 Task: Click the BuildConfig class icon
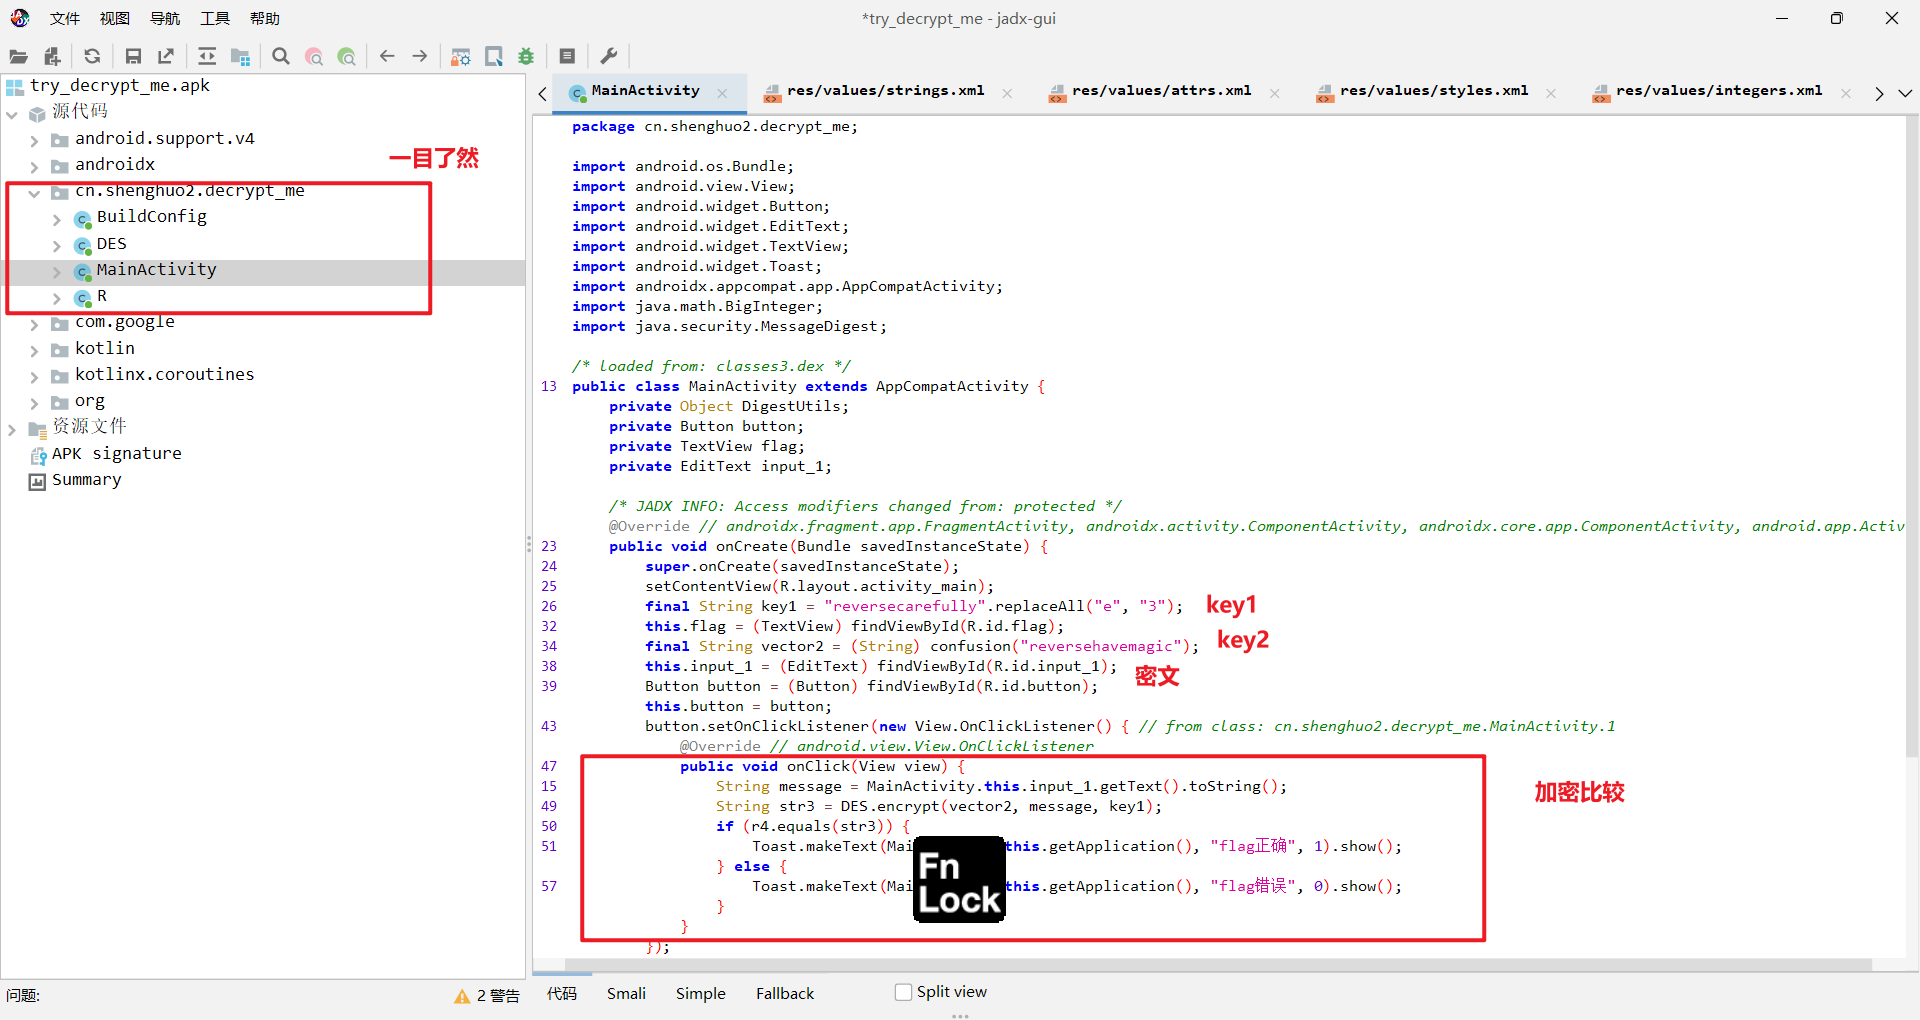click(83, 218)
